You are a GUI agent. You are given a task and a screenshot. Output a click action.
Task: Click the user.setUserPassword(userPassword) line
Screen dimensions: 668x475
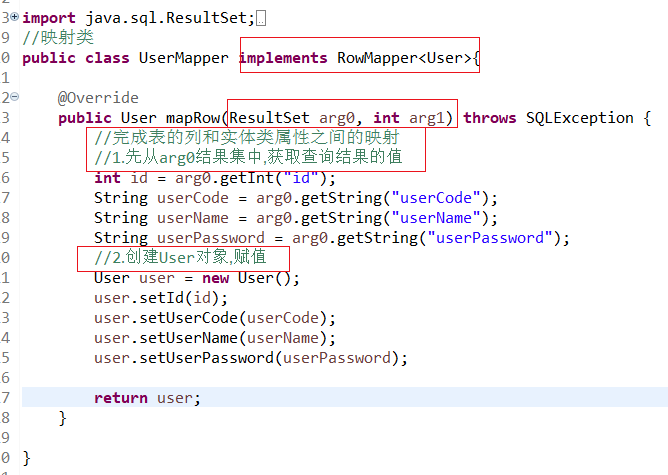250,358
